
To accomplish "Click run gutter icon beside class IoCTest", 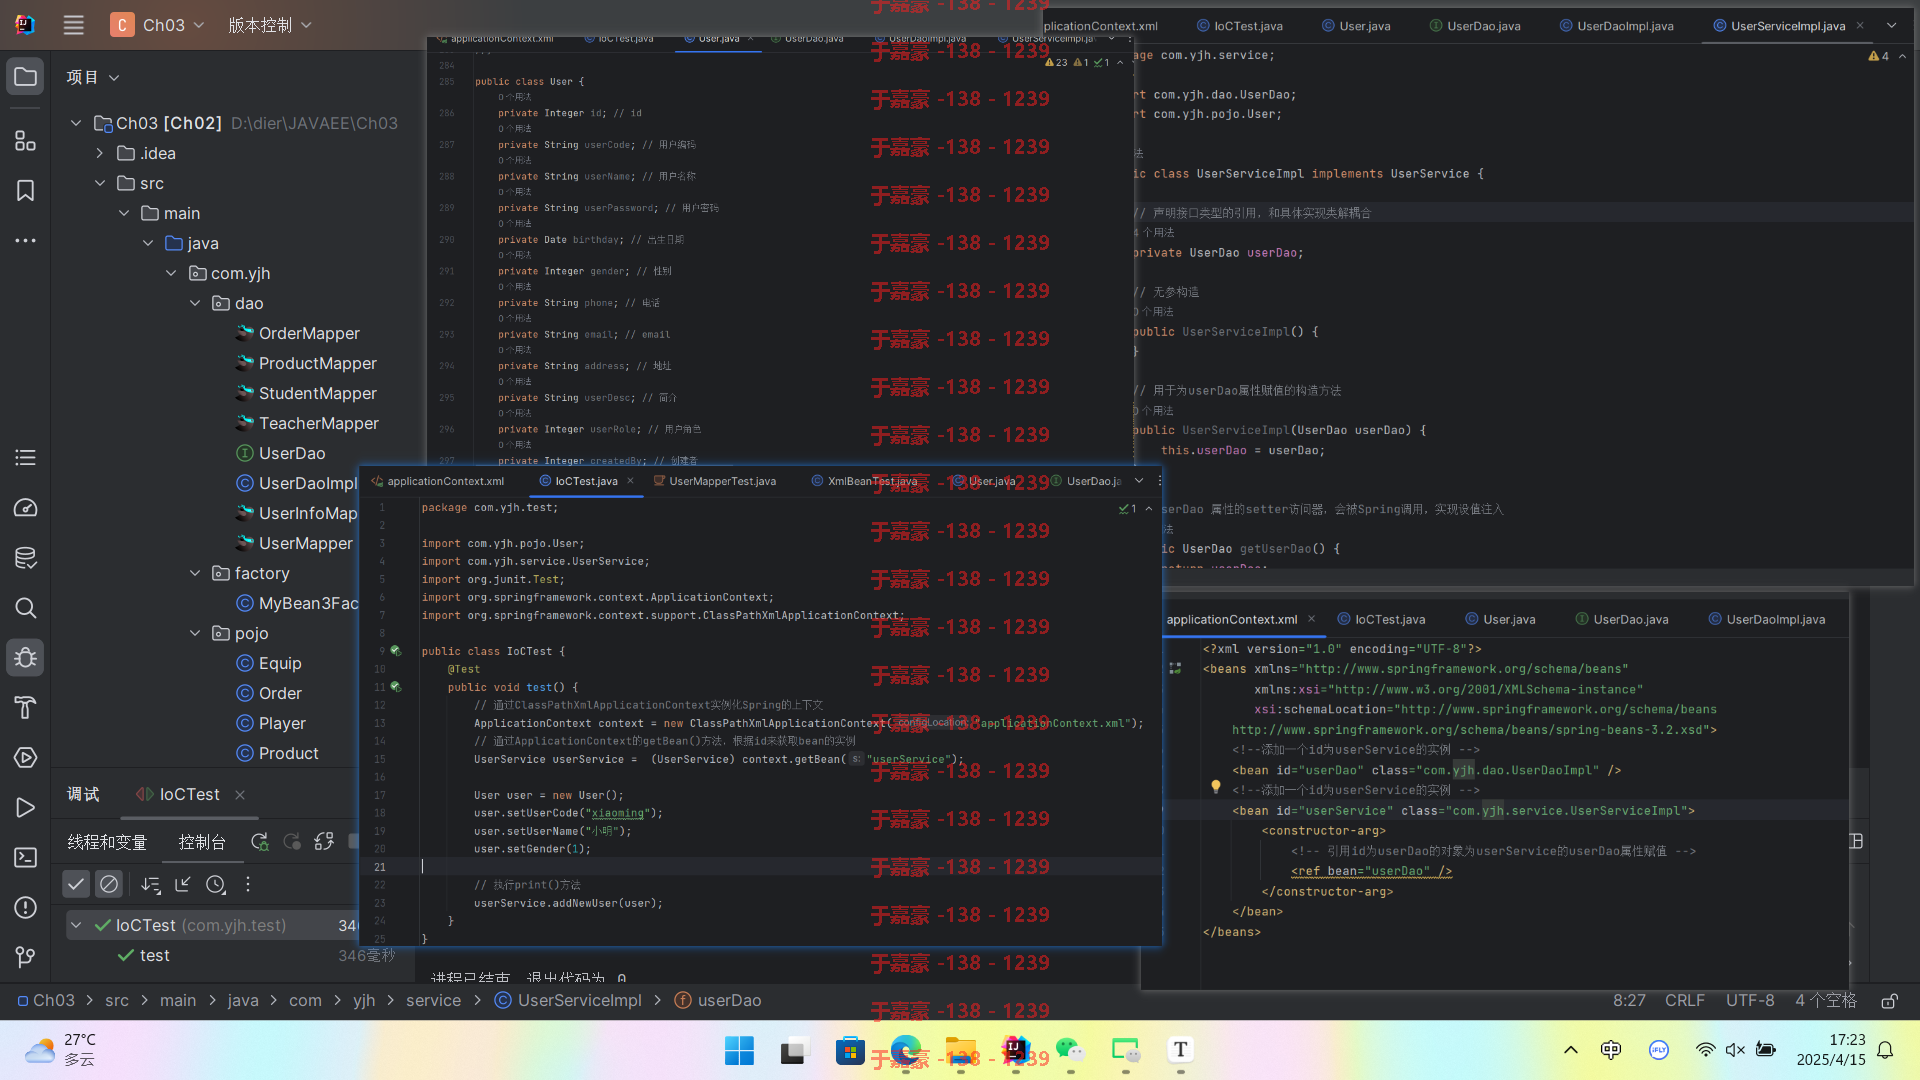I will pos(396,651).
